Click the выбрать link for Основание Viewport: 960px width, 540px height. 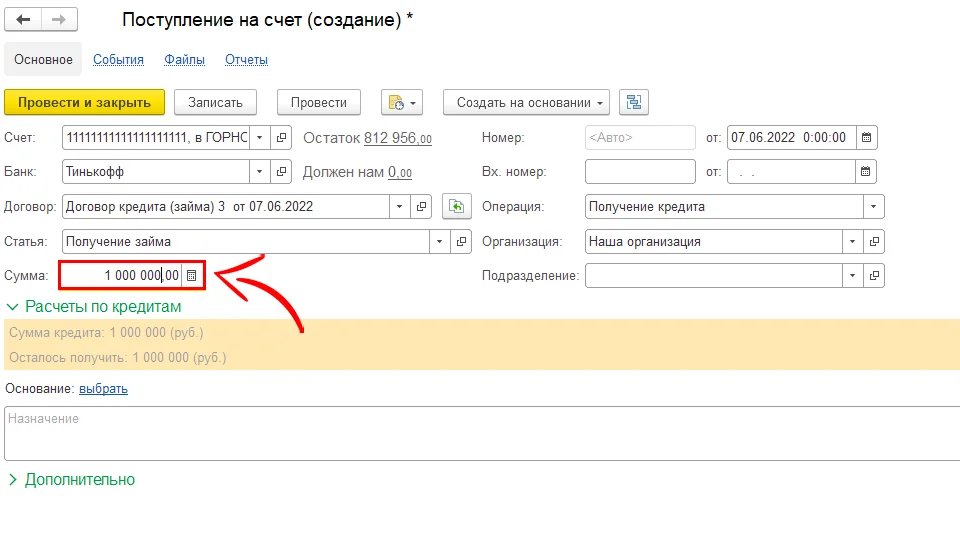point(103,389)
